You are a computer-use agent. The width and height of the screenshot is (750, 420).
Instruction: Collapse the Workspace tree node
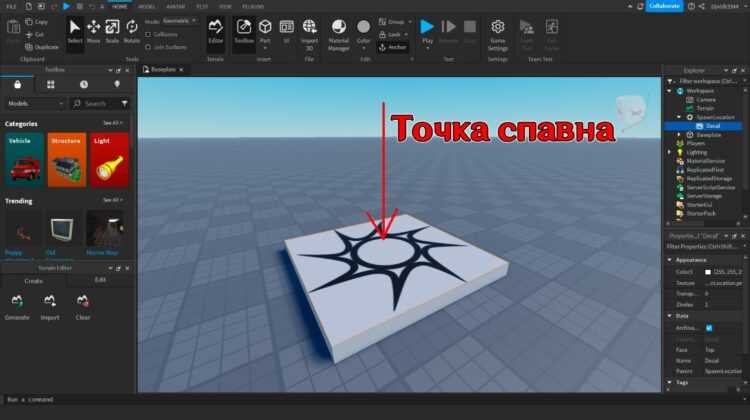click(x=670, y=90)
